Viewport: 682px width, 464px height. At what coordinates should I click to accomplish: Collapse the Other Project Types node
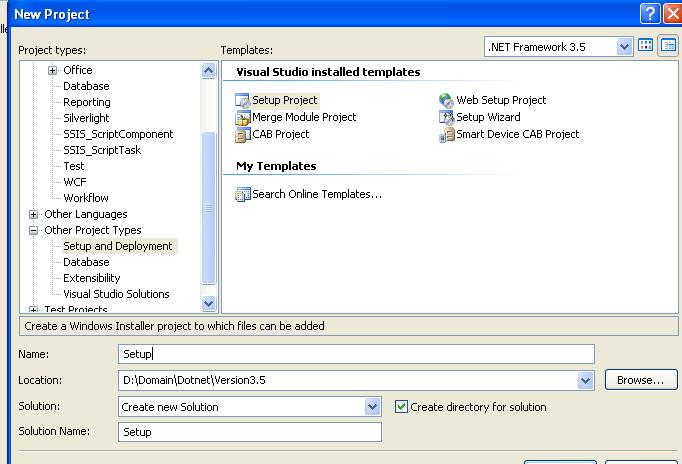point(33,230)
